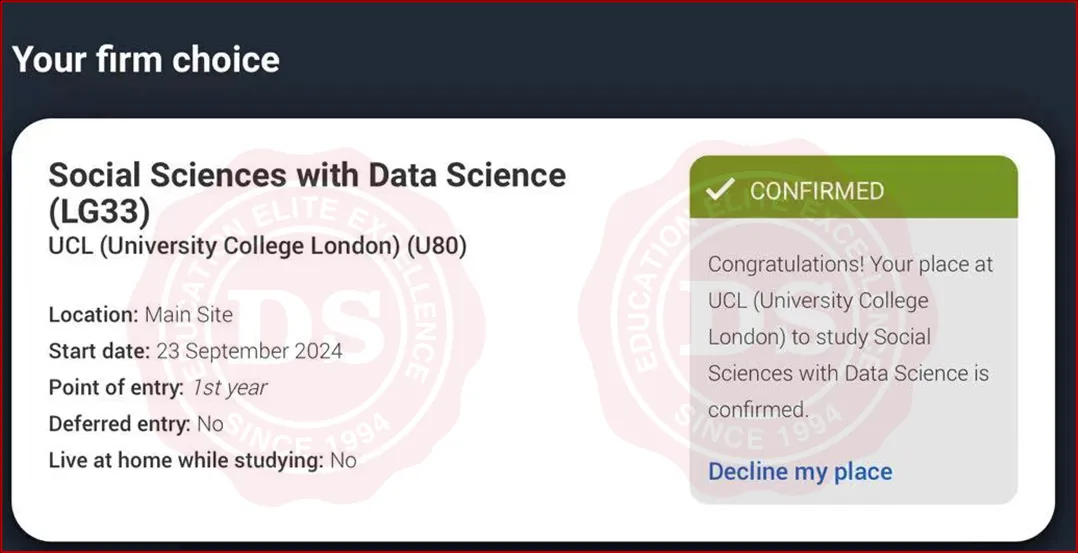Viewport: 1078px width, 553px height.
Task: Select the italic 1st year value
Action: point(229,387)
